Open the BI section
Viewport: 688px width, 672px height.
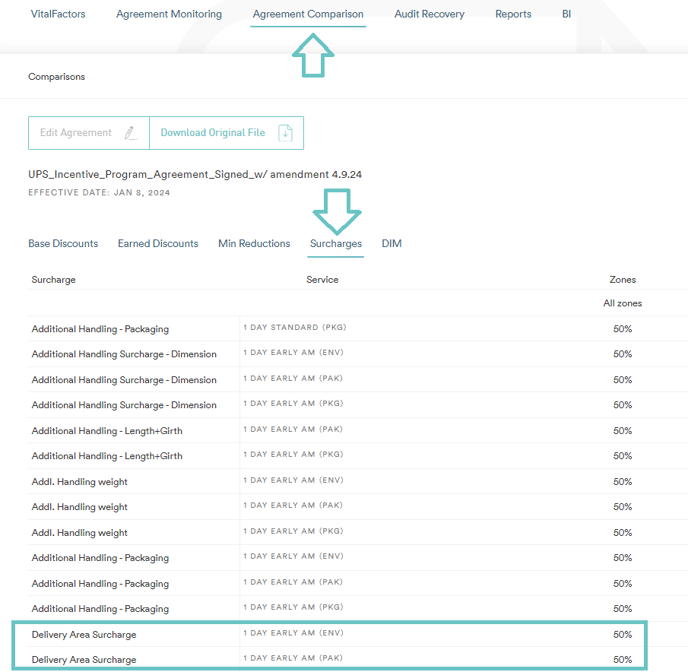pyautogui.click(x=566, y=14)
